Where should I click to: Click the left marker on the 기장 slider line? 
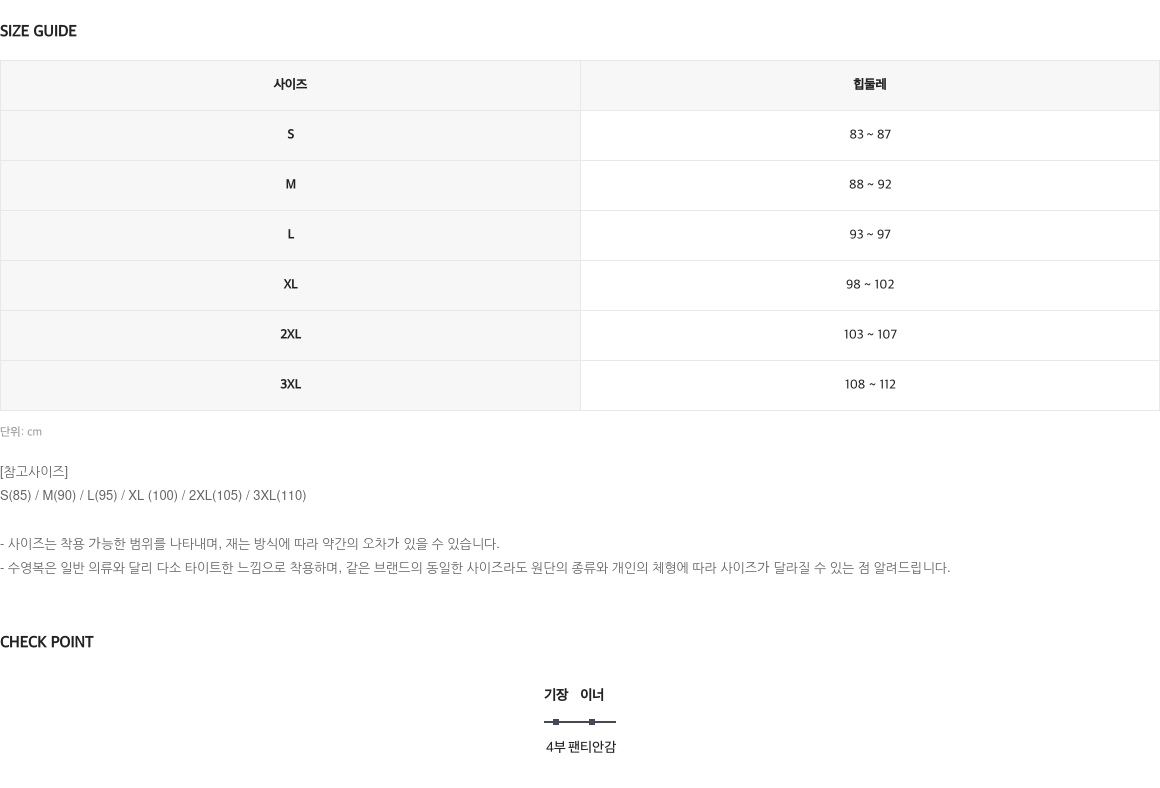pyautogui.click(x=556, y=721)
